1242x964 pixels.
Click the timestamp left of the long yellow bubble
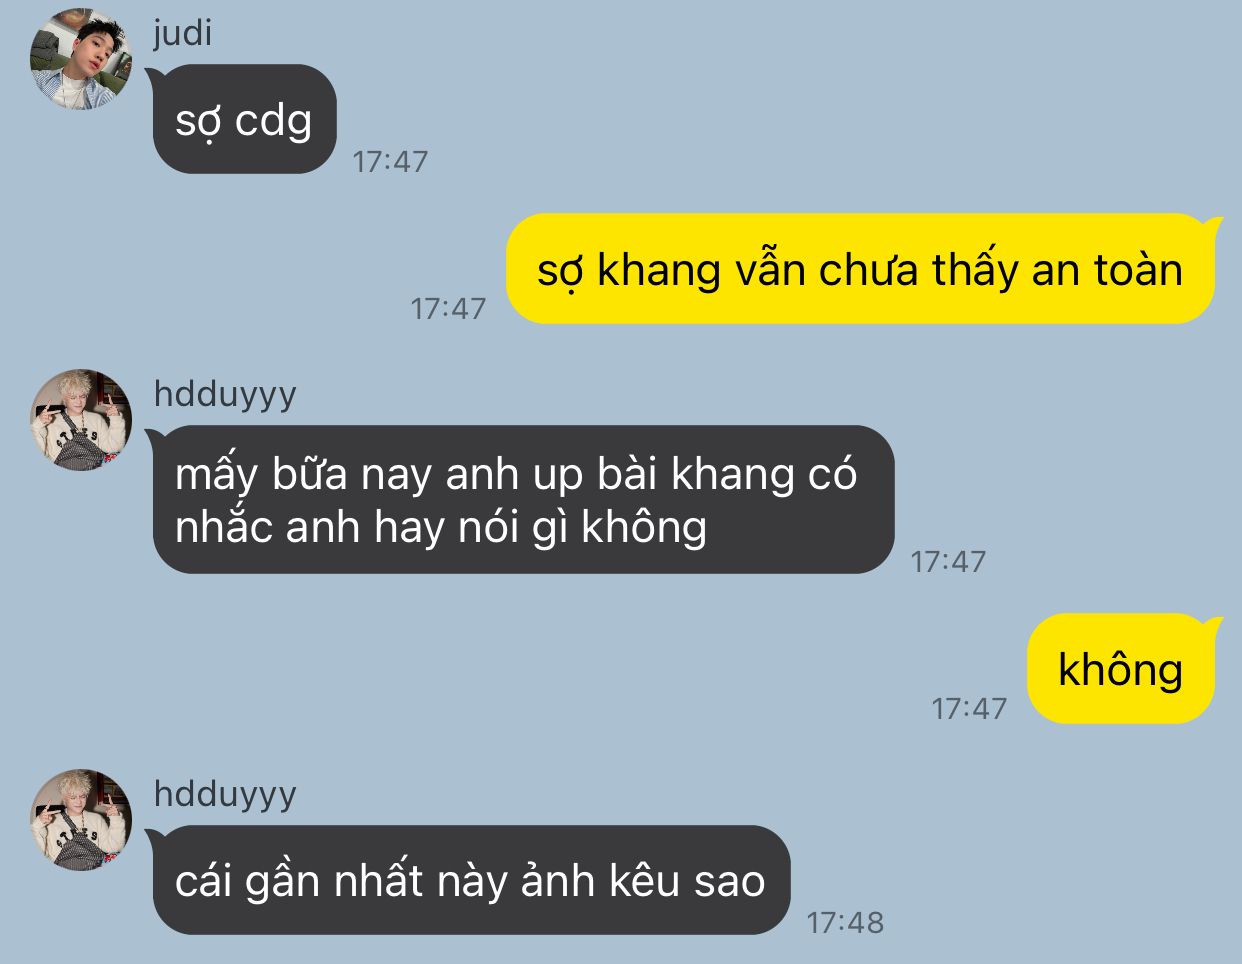[448, 308]
